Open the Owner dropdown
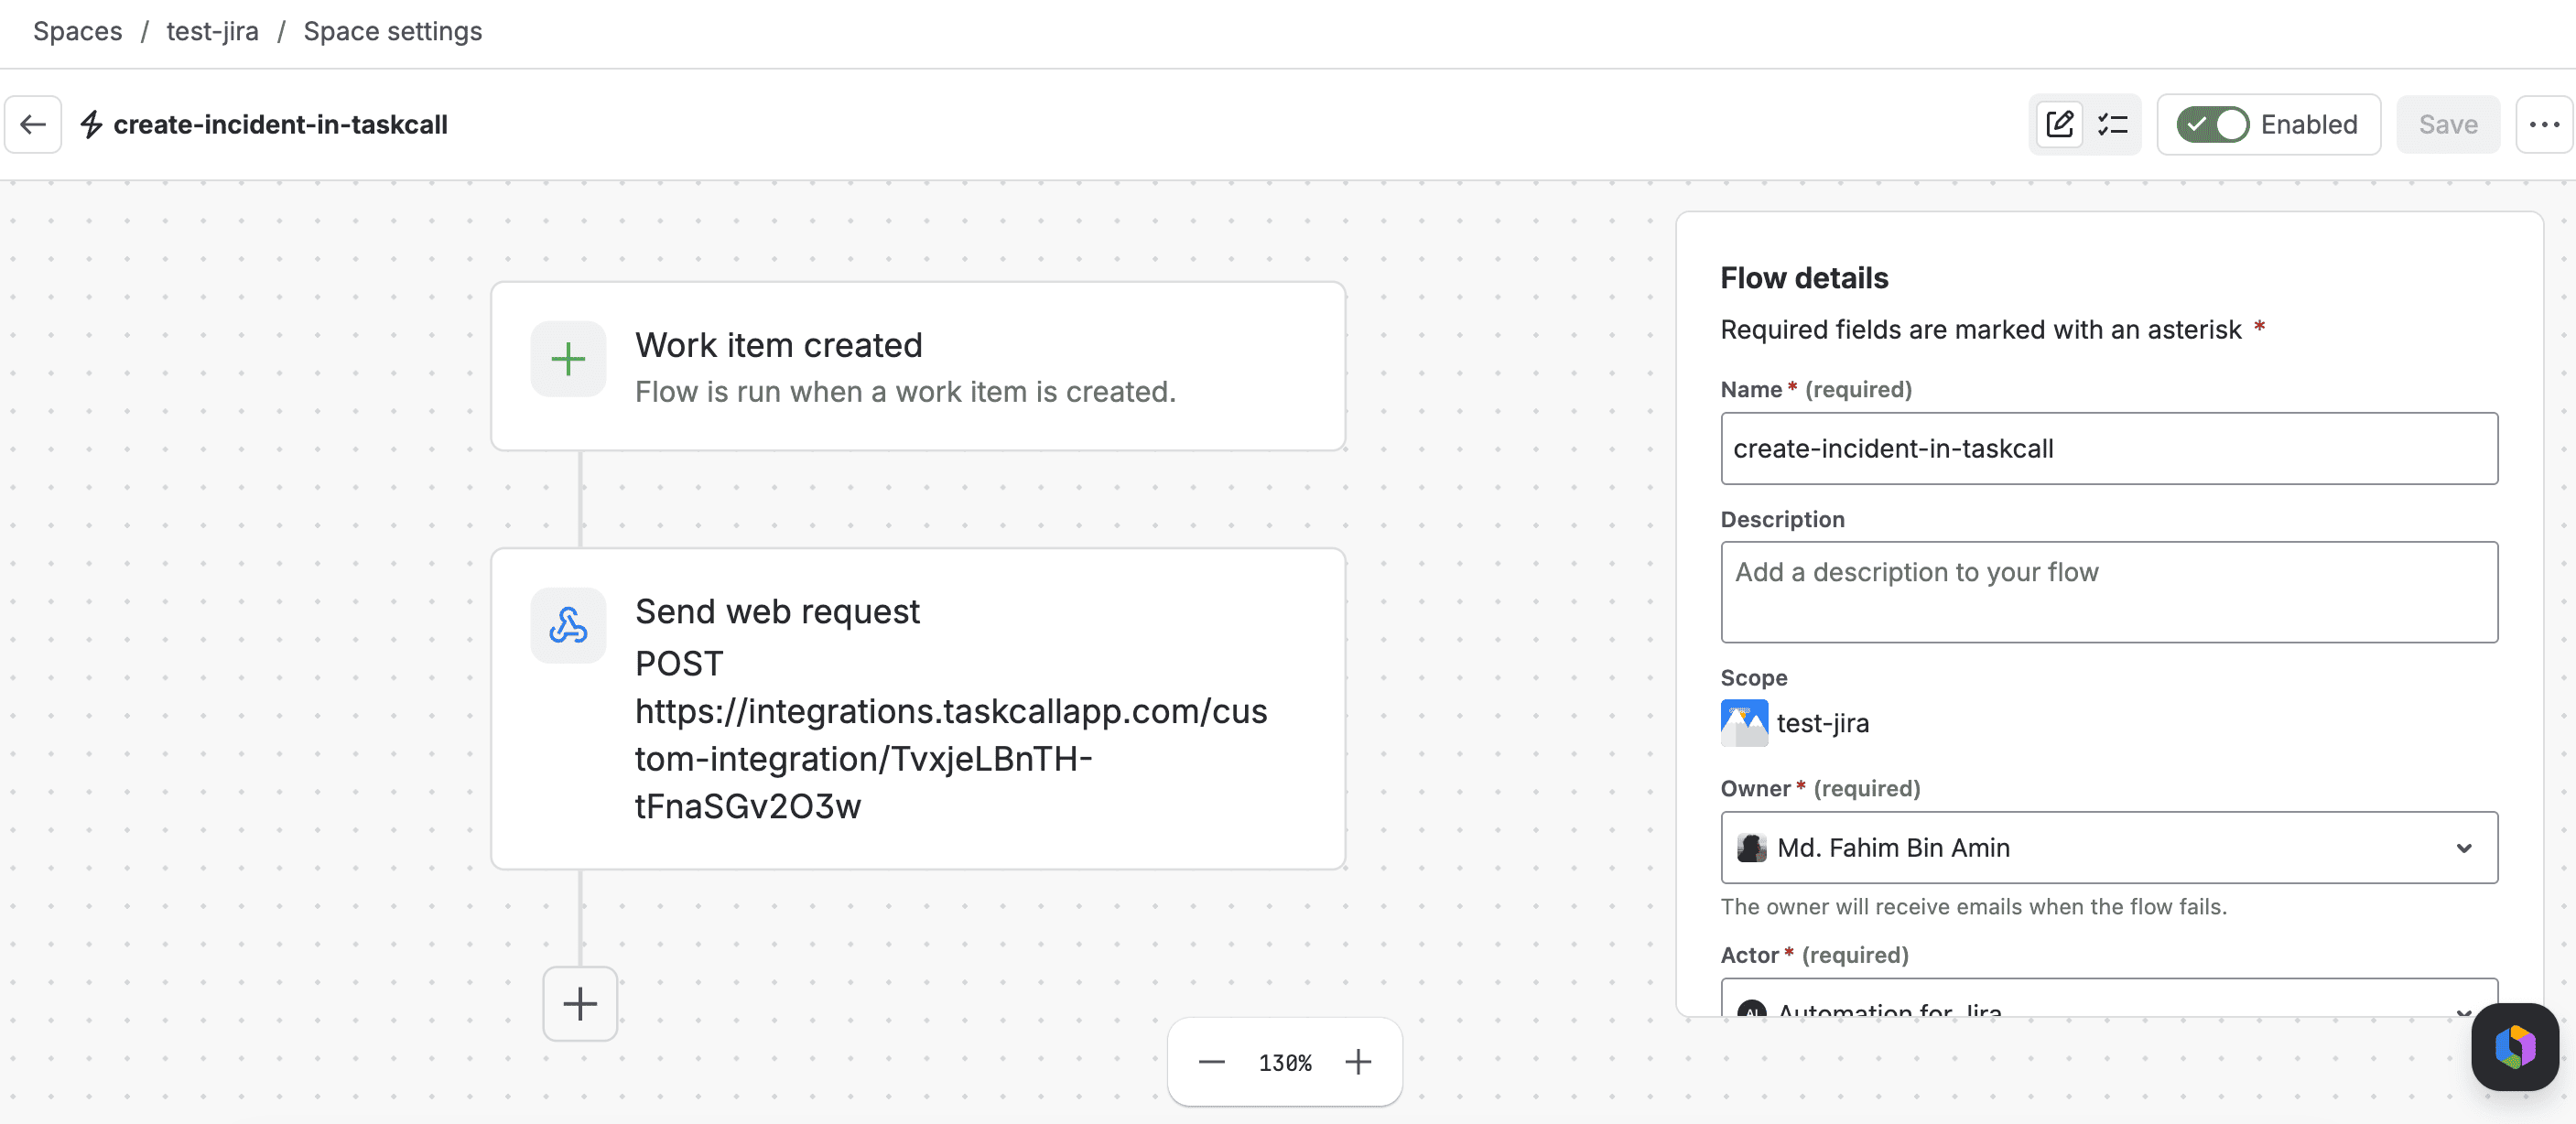The height and width of the screenshot is (1124, 2576). point(2109,847)
